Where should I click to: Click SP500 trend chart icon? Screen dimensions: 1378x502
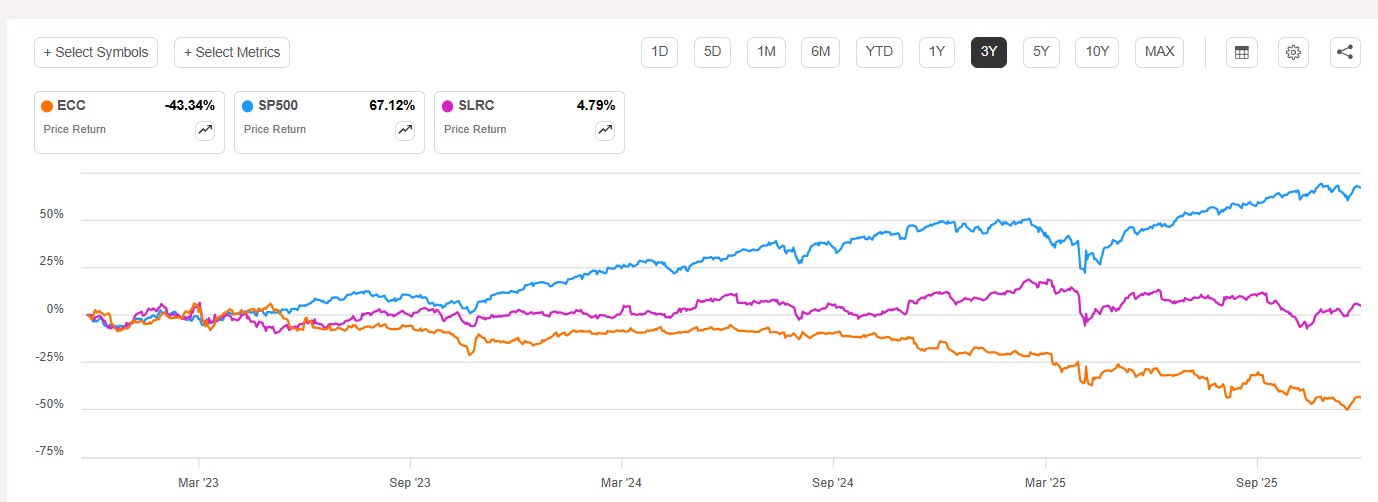tap(405, 130)
